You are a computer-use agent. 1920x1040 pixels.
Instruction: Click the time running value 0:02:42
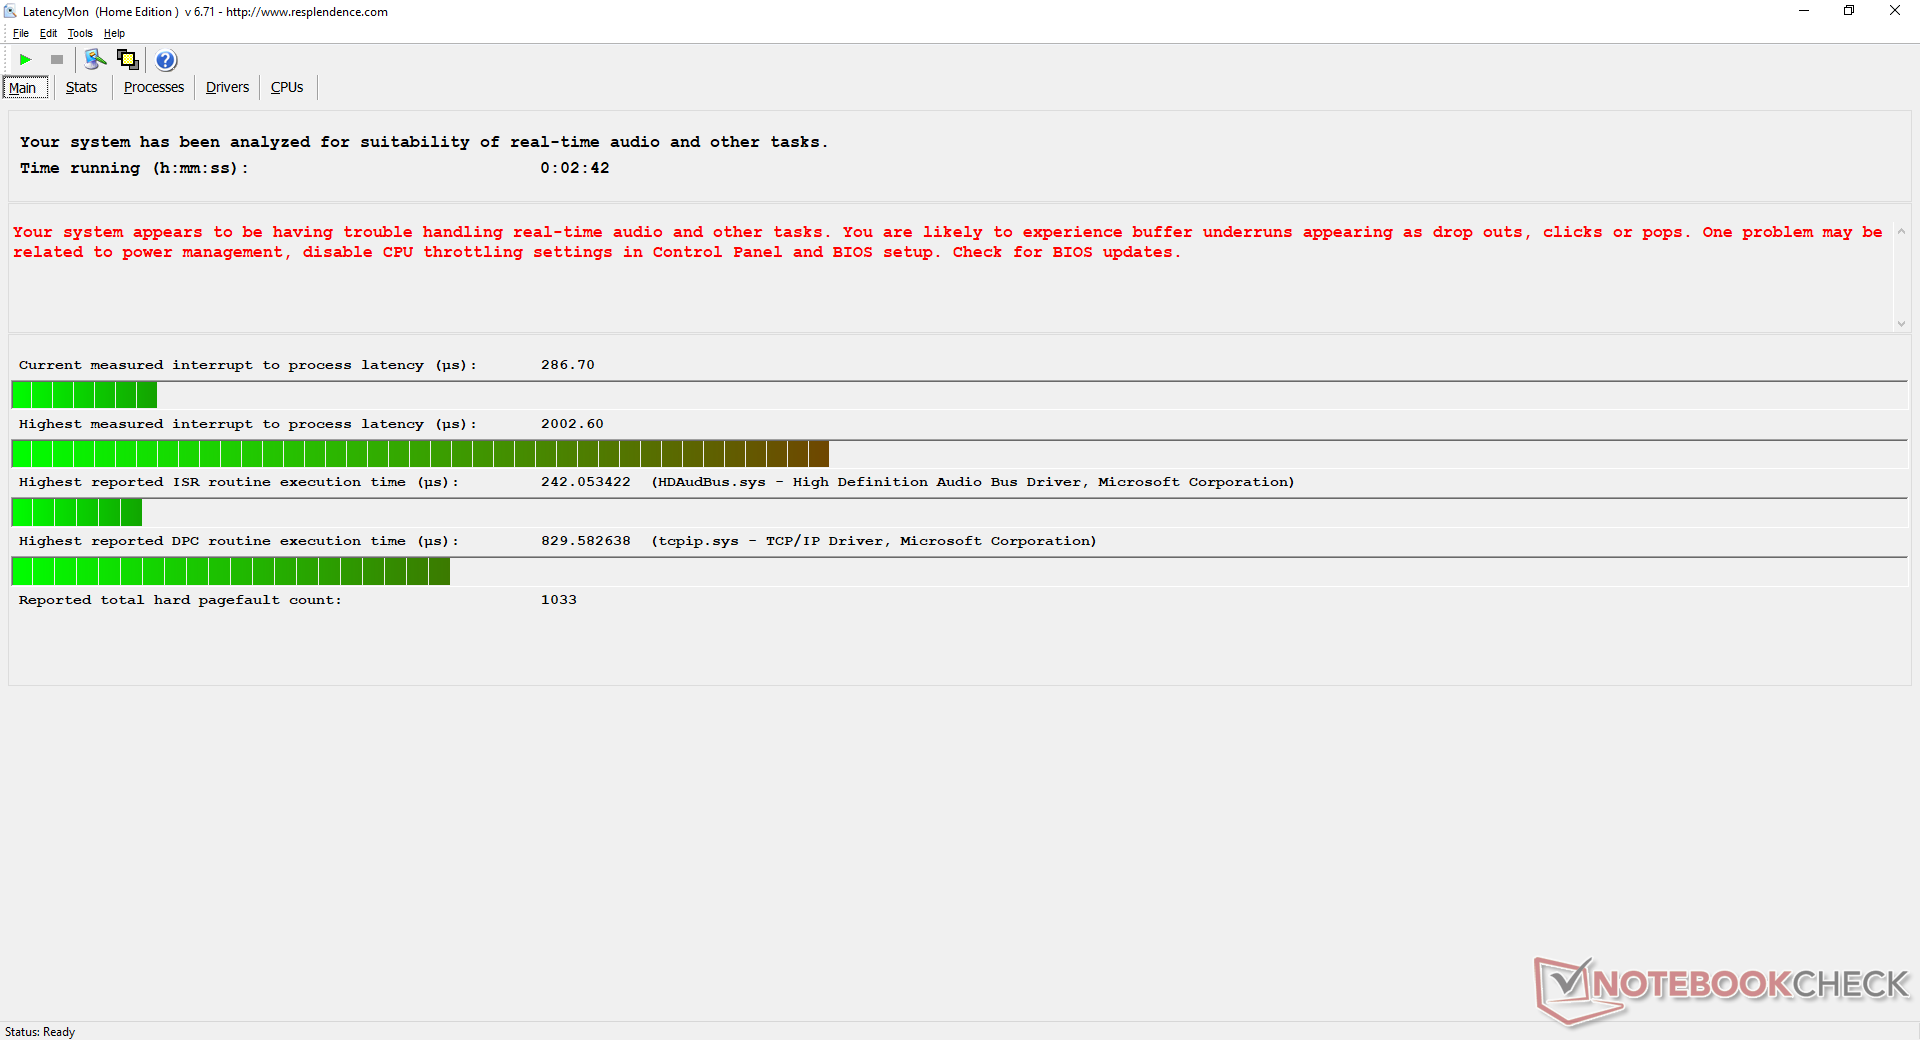(x=575, y=168)
